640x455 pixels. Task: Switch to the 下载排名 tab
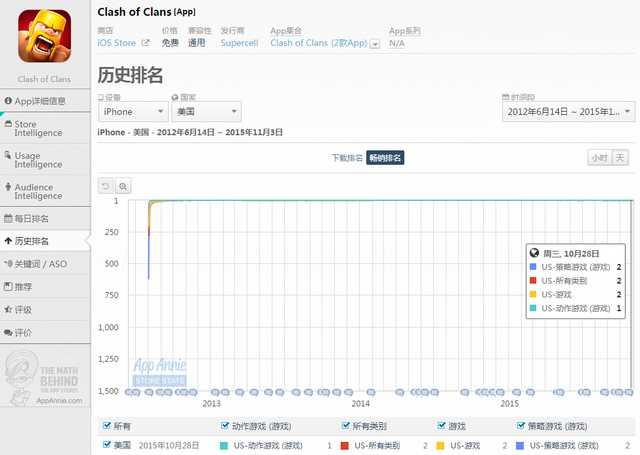coord(347,158)
